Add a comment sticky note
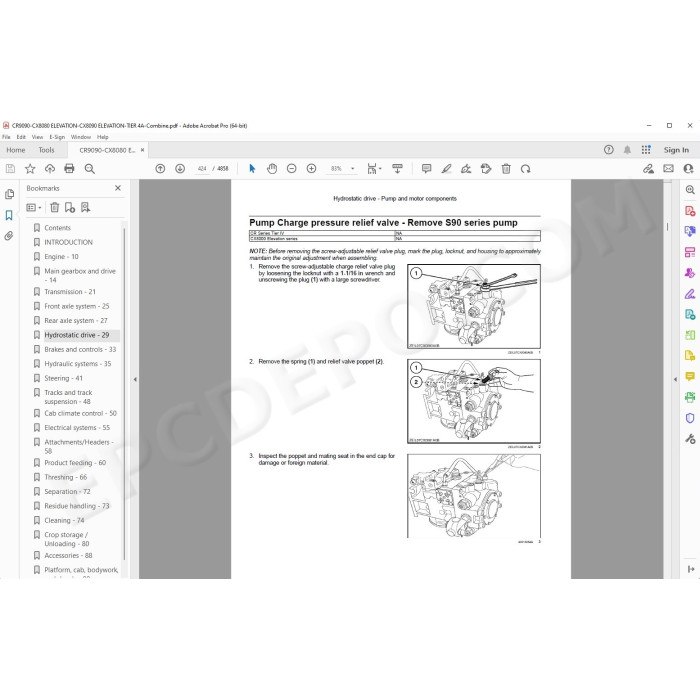The image size is (700, 700). pyautogui.click(x=426, y=169)
